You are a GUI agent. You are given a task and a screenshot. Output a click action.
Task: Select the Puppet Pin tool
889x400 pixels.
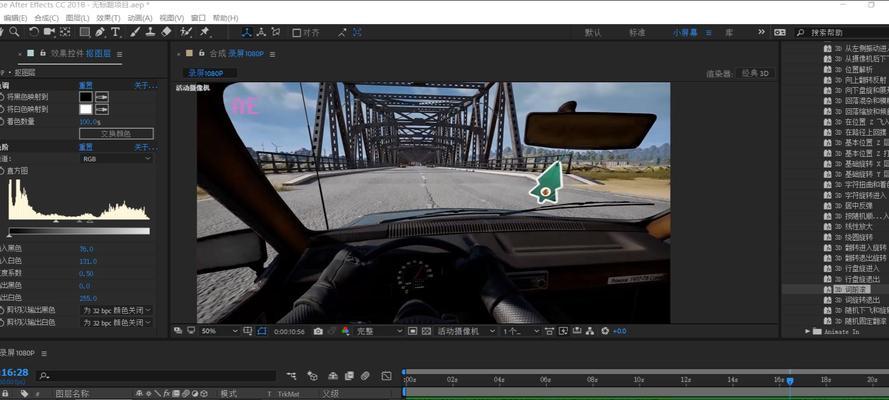tap(205, 32)
